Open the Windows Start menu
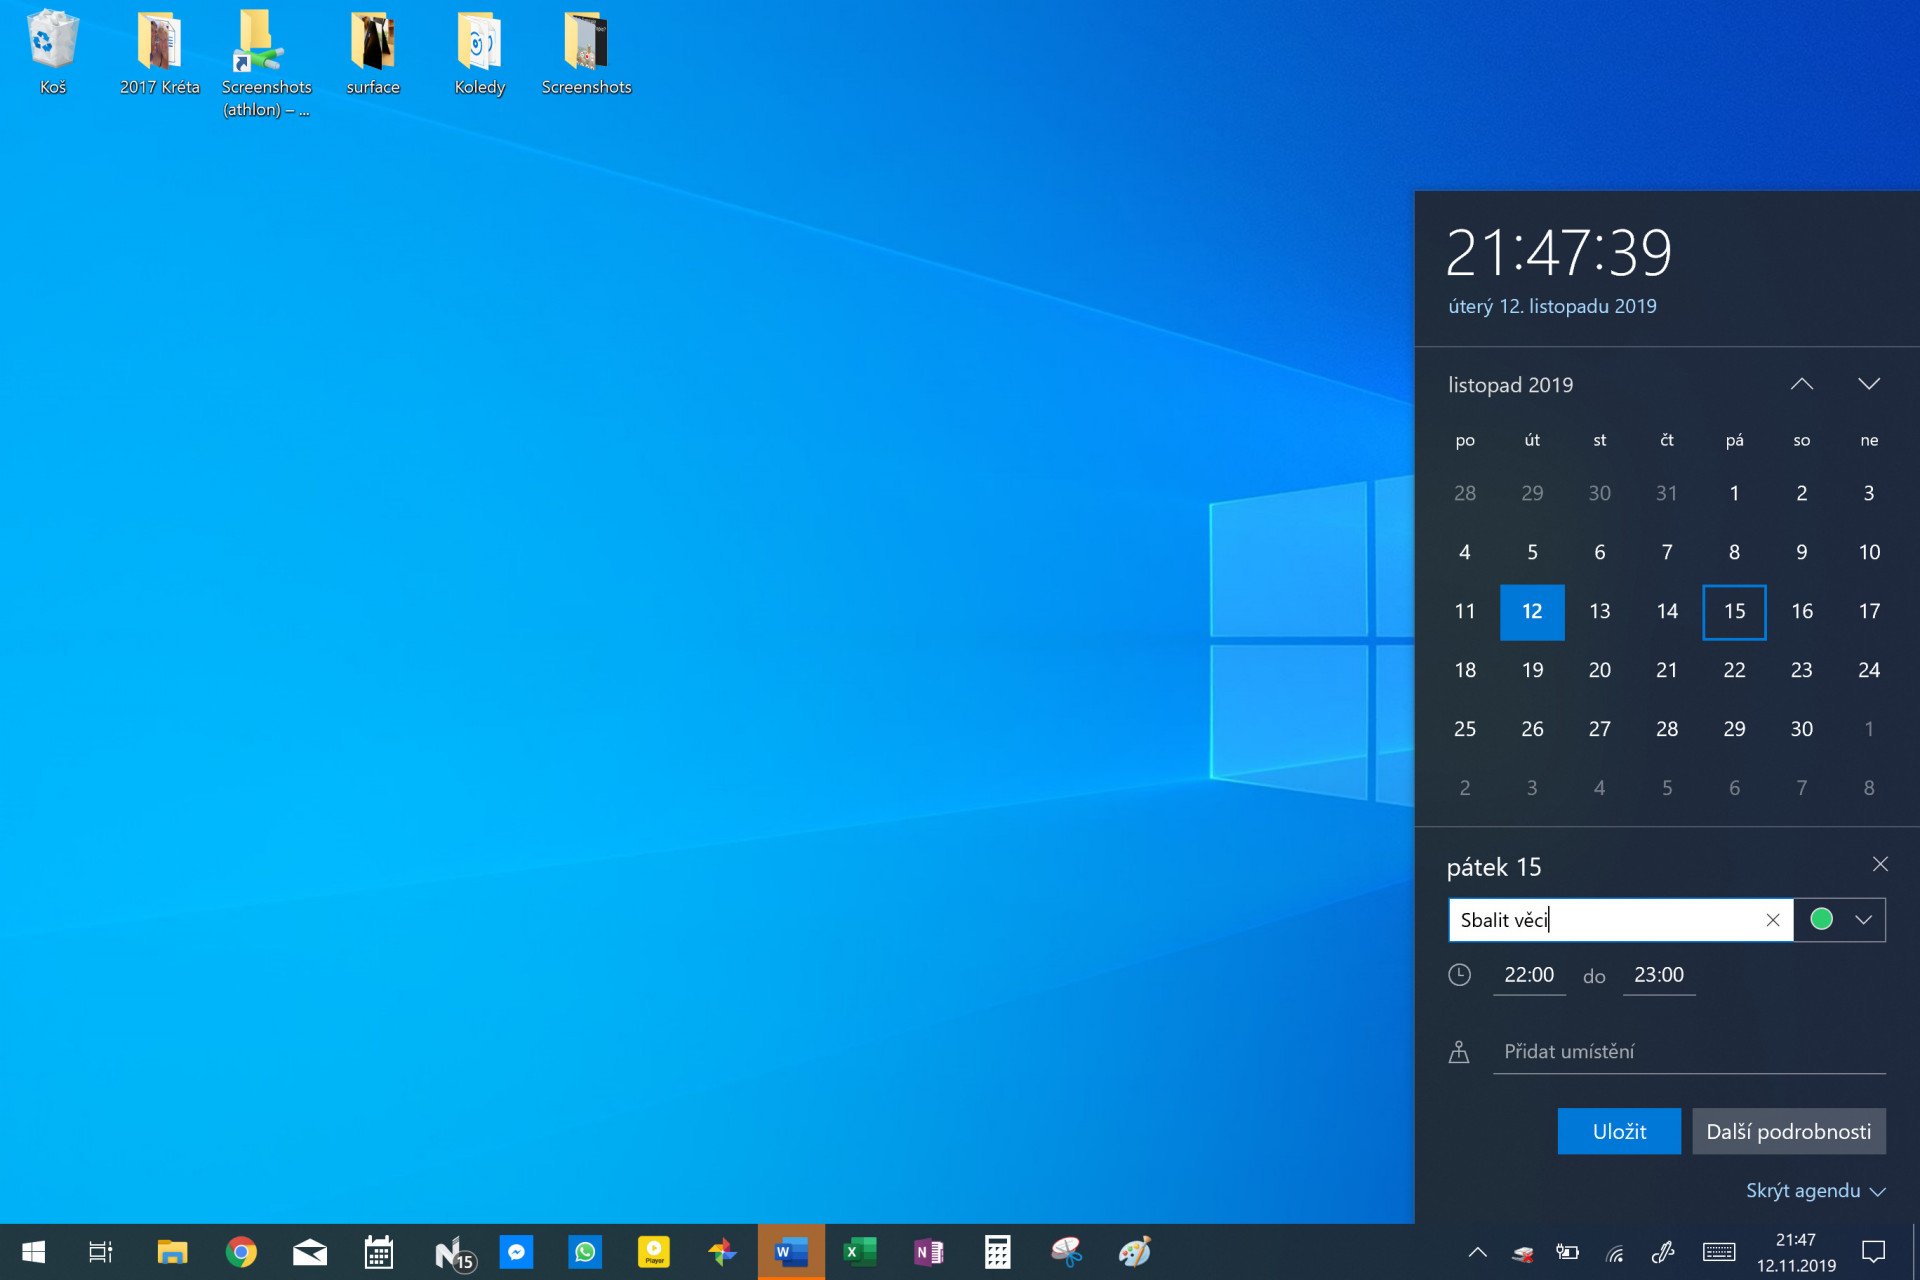Screen dimensions: 1920x1280 point(33,1252)
